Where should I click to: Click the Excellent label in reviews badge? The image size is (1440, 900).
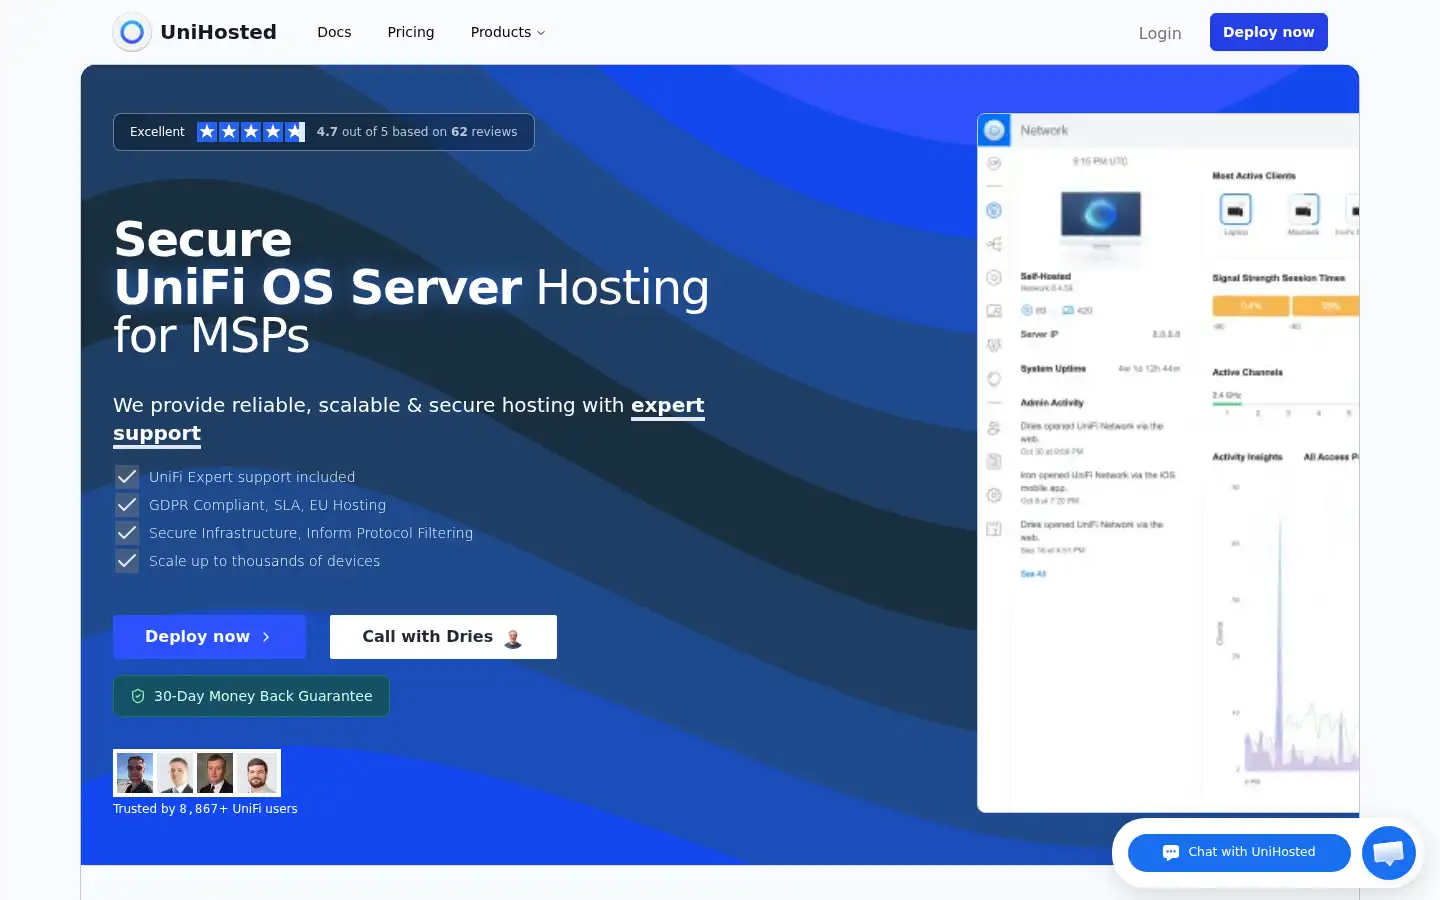tap(157, 131)
